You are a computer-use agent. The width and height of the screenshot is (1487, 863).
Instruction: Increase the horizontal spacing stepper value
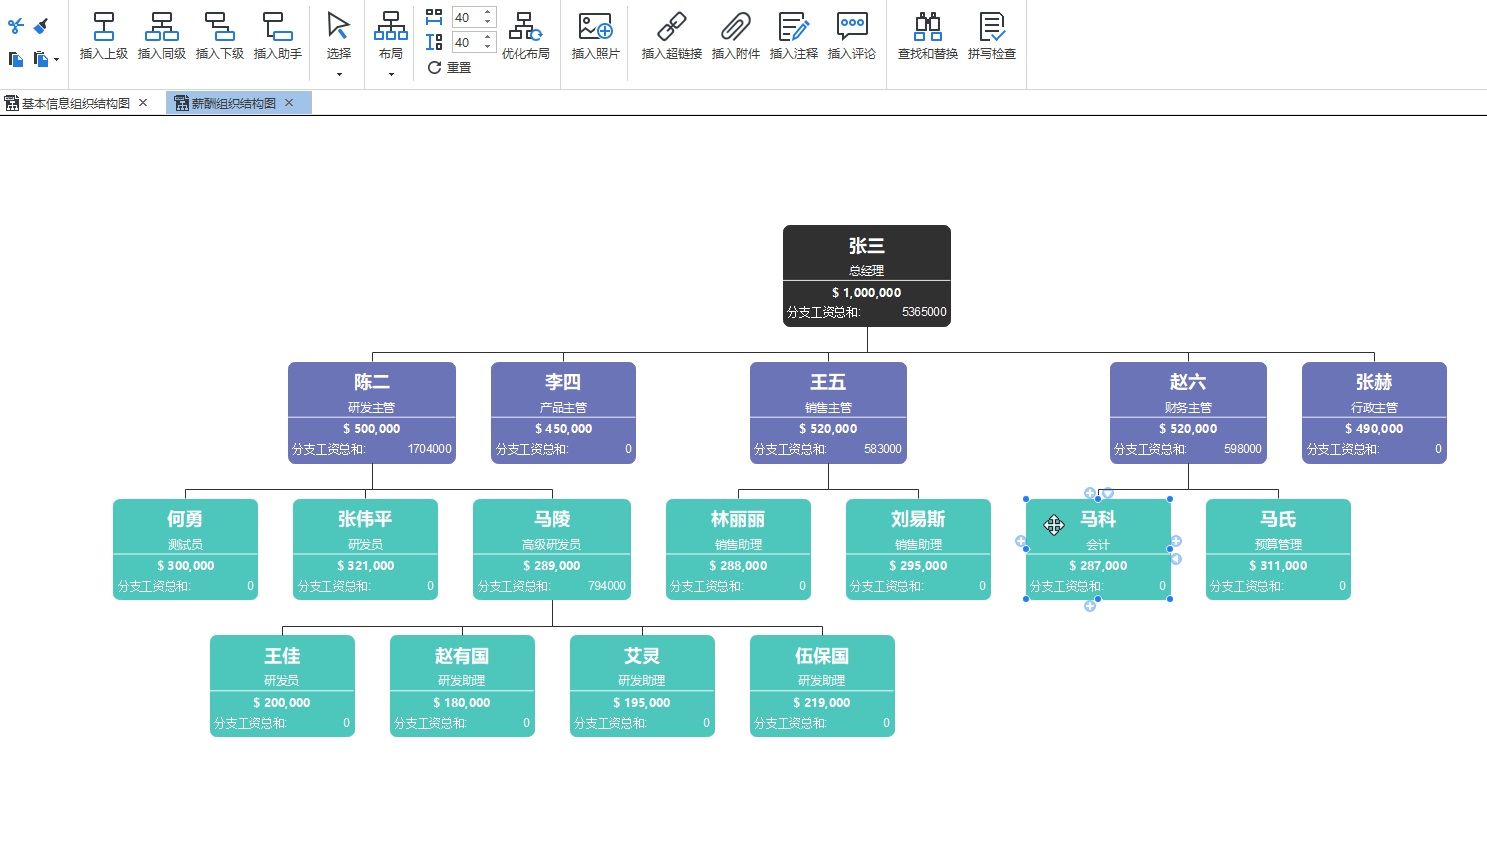tap(488, 12)
